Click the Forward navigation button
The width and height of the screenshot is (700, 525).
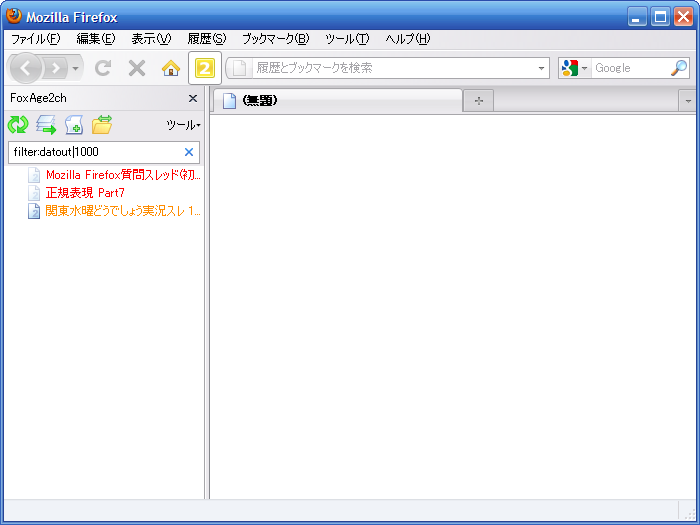(55, 68)
